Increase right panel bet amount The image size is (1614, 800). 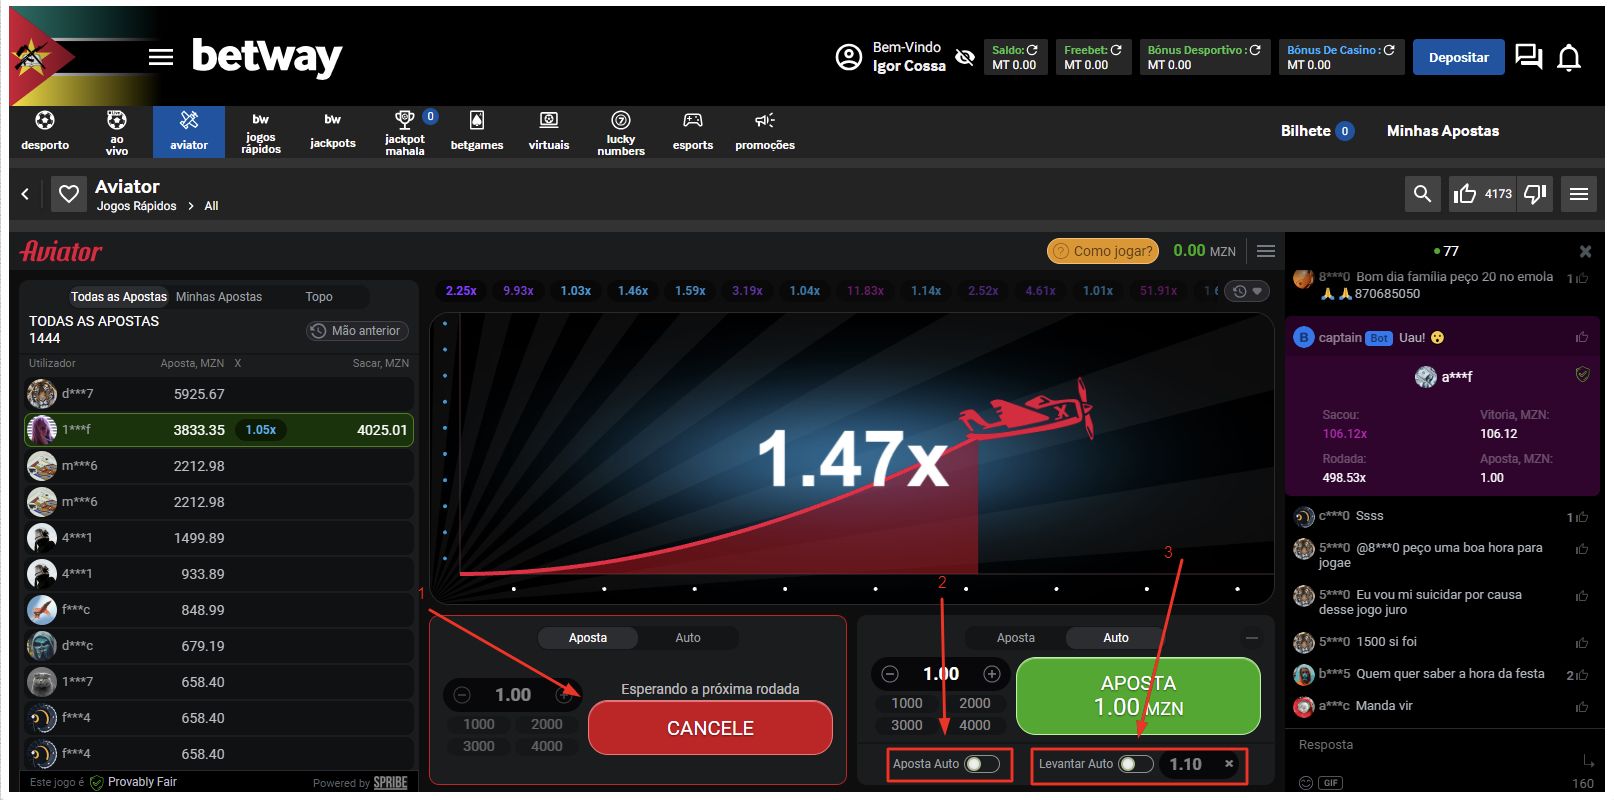click(x=992, y=674)
